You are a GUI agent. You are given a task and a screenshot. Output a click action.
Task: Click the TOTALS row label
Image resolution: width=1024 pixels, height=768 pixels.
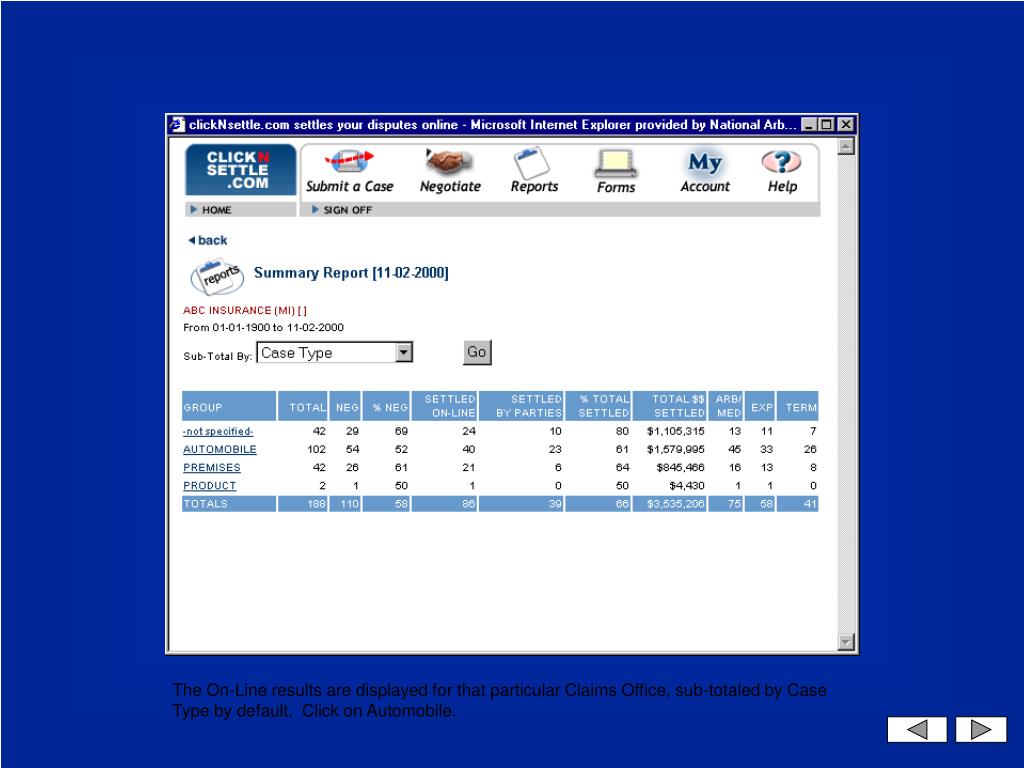click(206, 504)
